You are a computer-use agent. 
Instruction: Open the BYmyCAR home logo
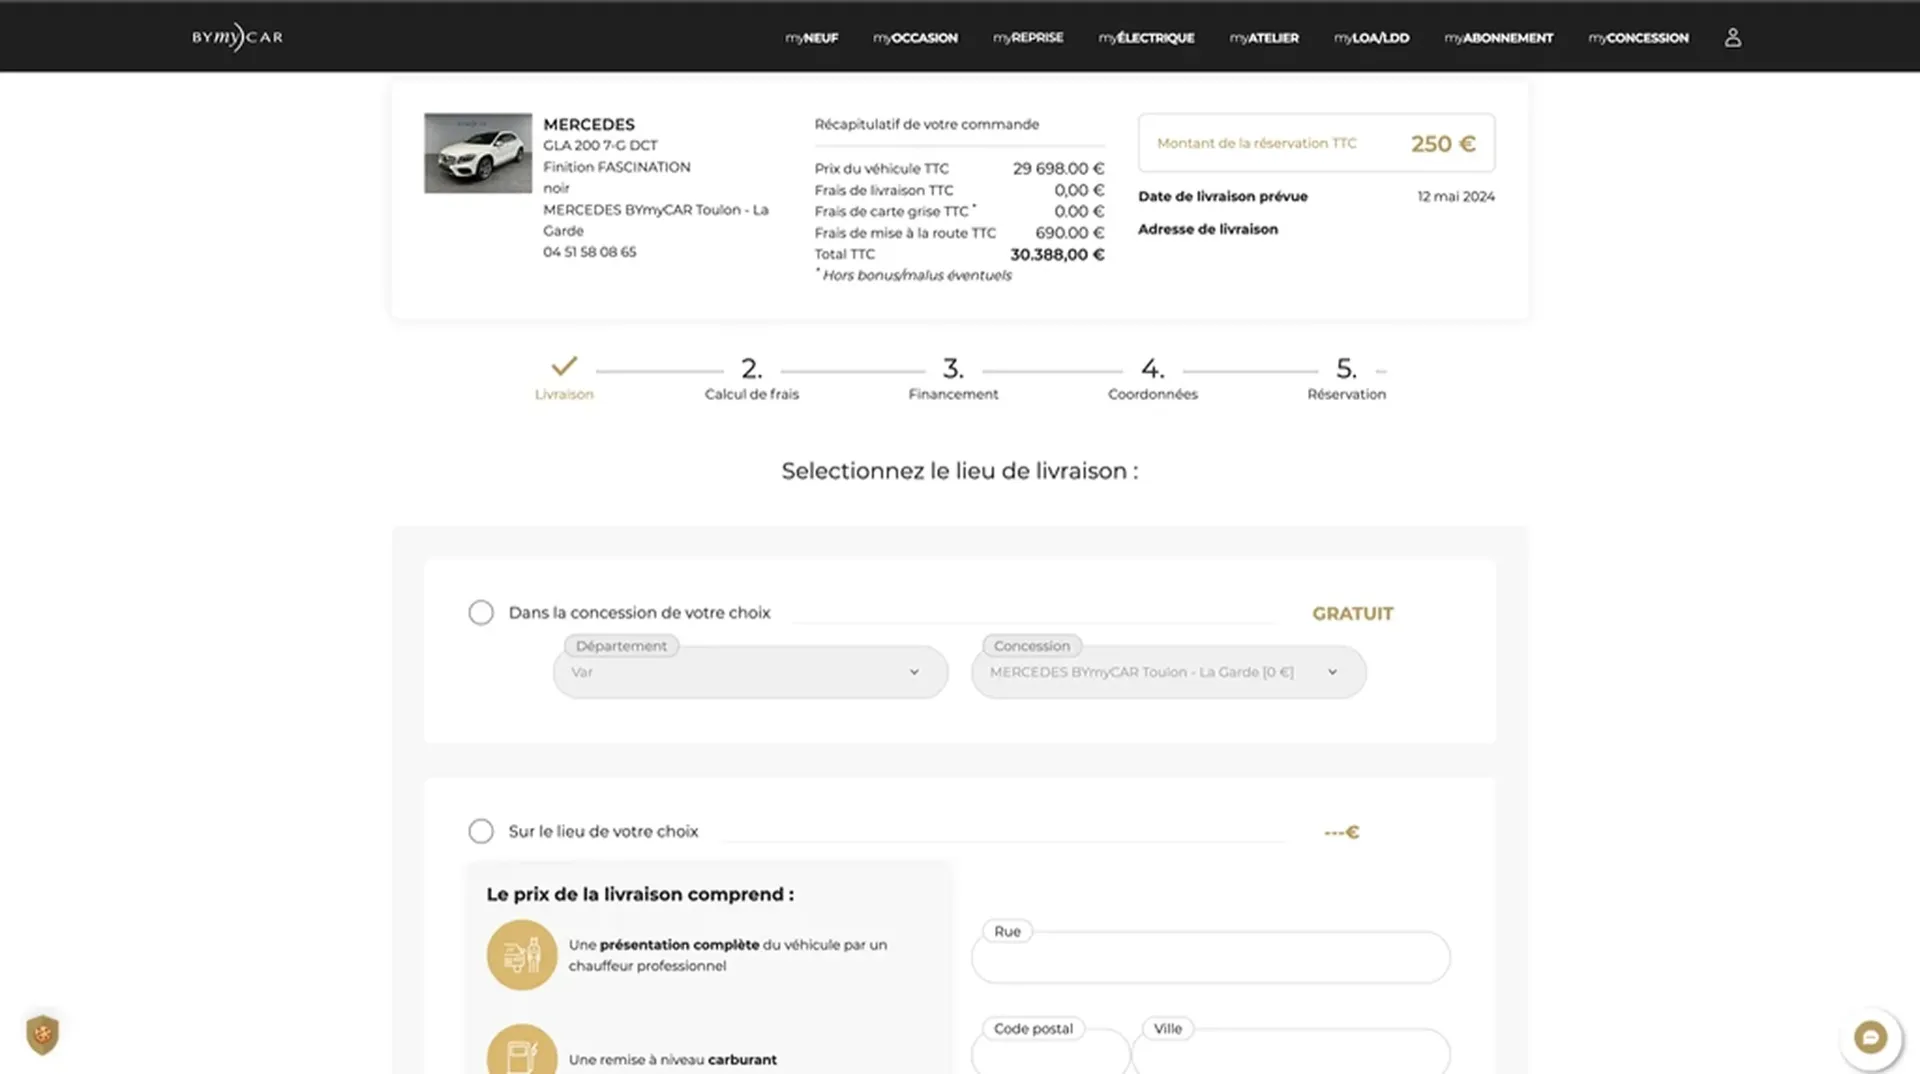(x=237, y=37)
